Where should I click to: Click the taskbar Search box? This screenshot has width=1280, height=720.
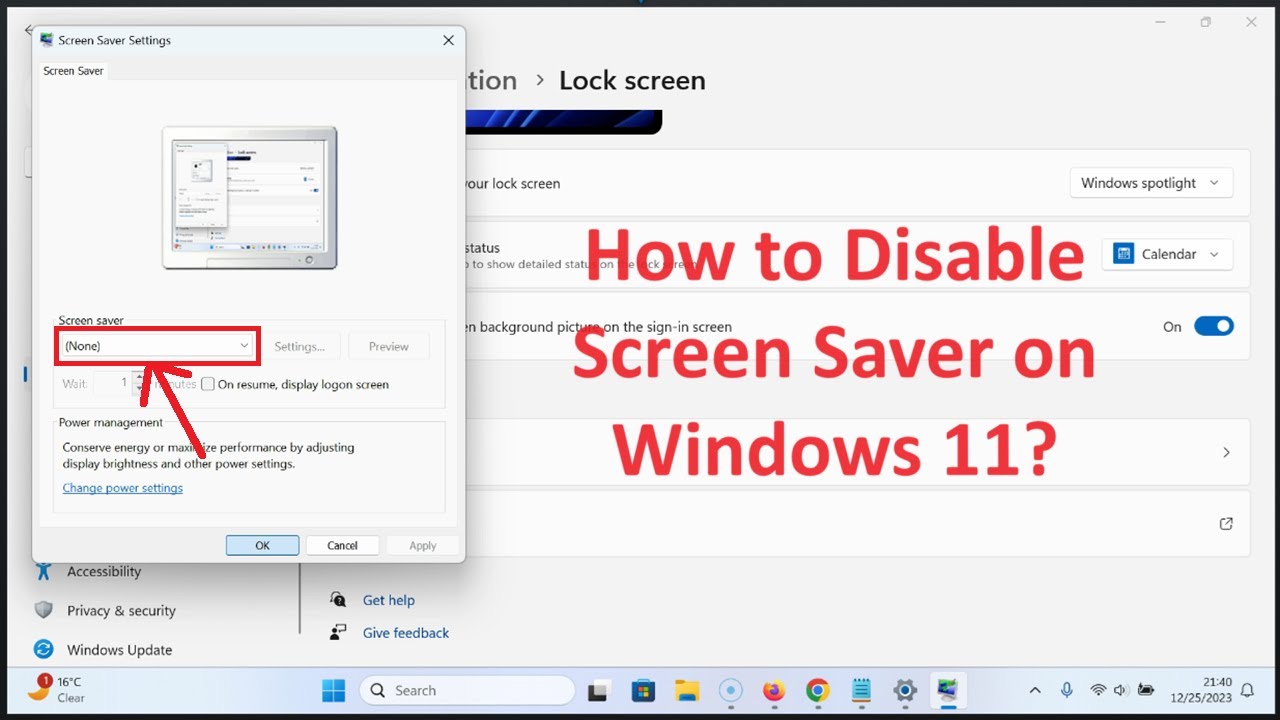pos(467,690)
